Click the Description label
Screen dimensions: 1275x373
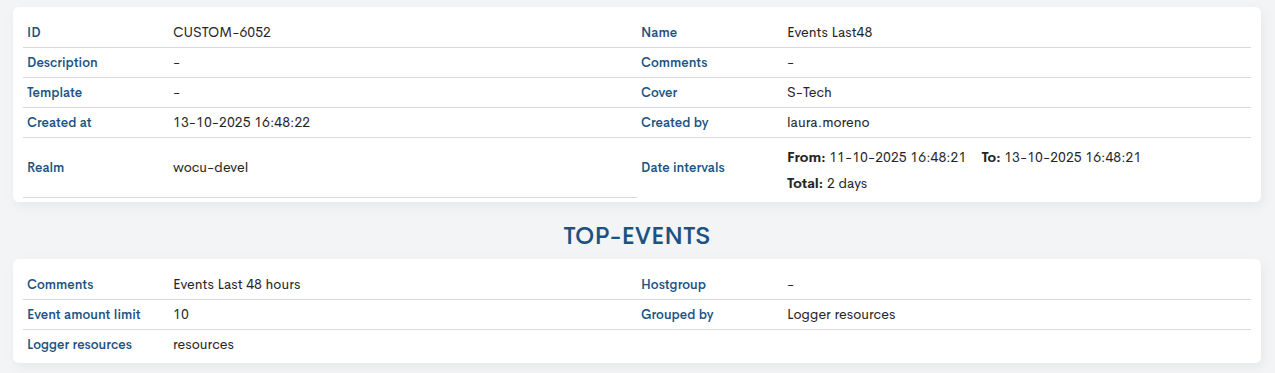(x=62, y=62)
